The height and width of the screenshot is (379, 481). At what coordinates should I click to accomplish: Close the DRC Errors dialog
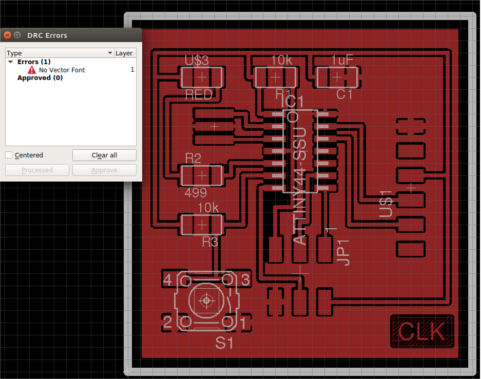[x=7, y=35]
